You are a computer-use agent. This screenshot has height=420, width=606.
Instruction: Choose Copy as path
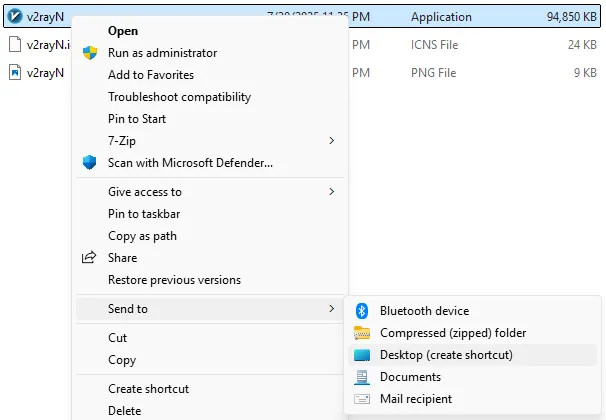(x=142, y=236)
